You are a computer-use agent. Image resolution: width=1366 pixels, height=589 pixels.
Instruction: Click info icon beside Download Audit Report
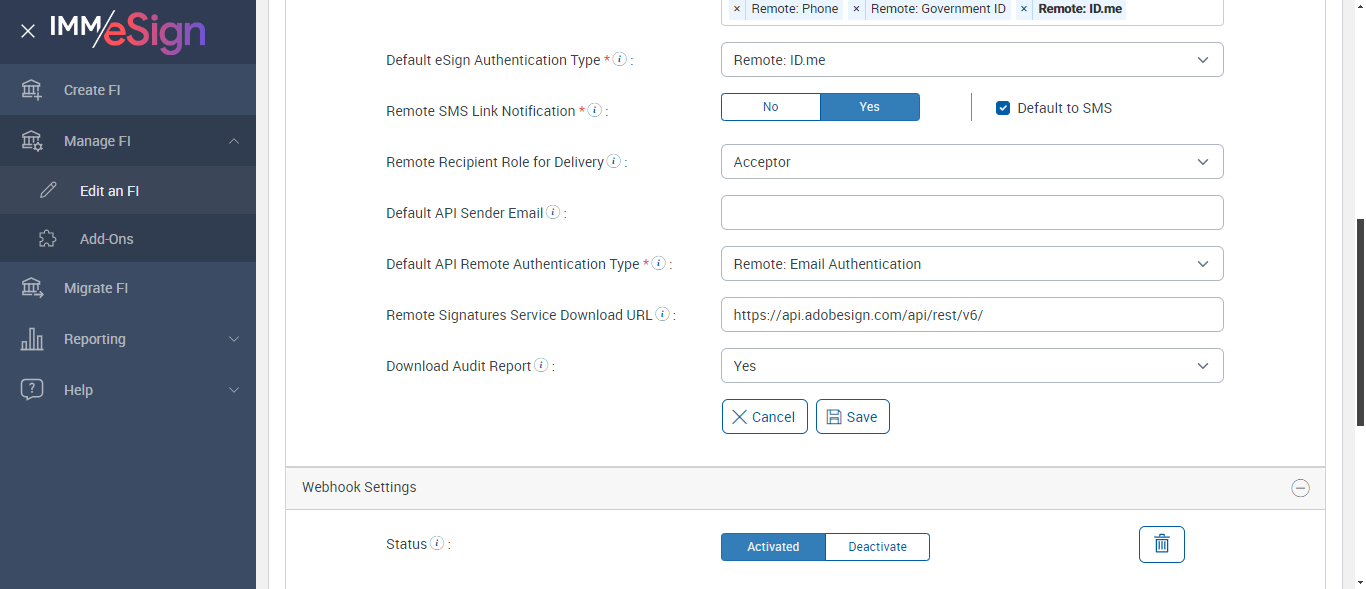(541, 366)
